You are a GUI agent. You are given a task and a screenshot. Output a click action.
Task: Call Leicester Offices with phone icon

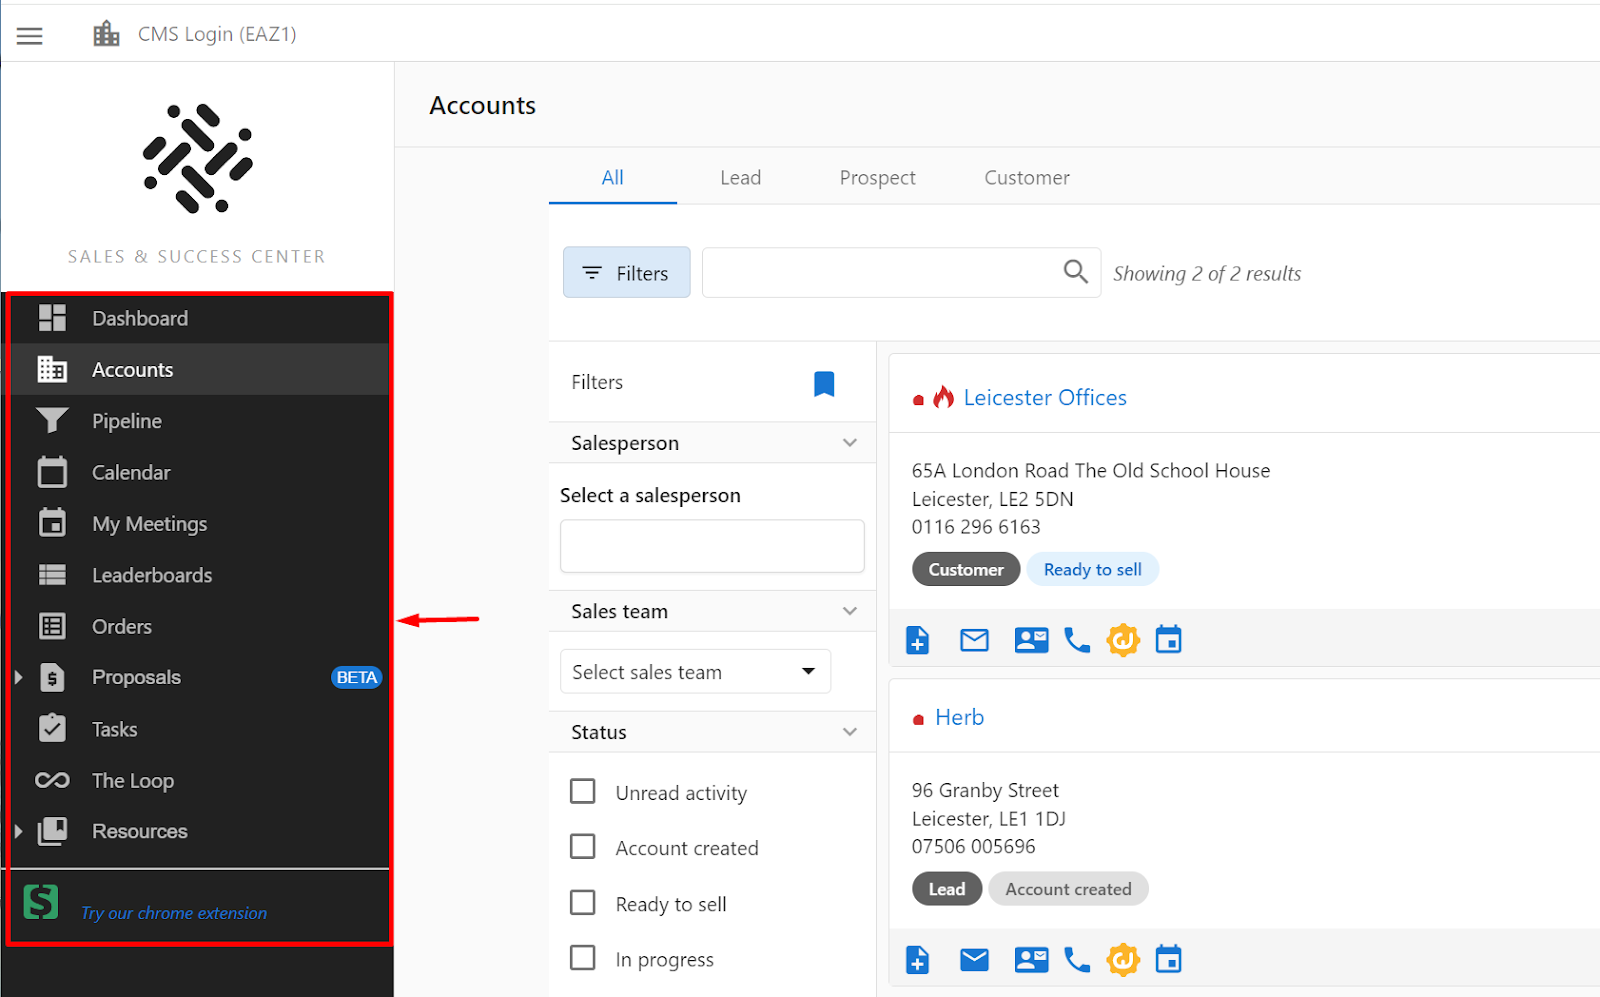(1077, 640)
